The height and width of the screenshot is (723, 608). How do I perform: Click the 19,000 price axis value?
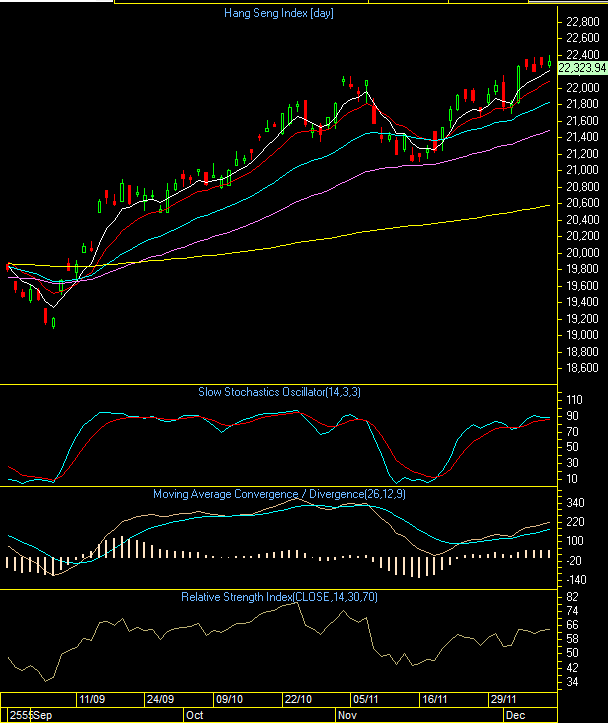click(x=583, y=335)
